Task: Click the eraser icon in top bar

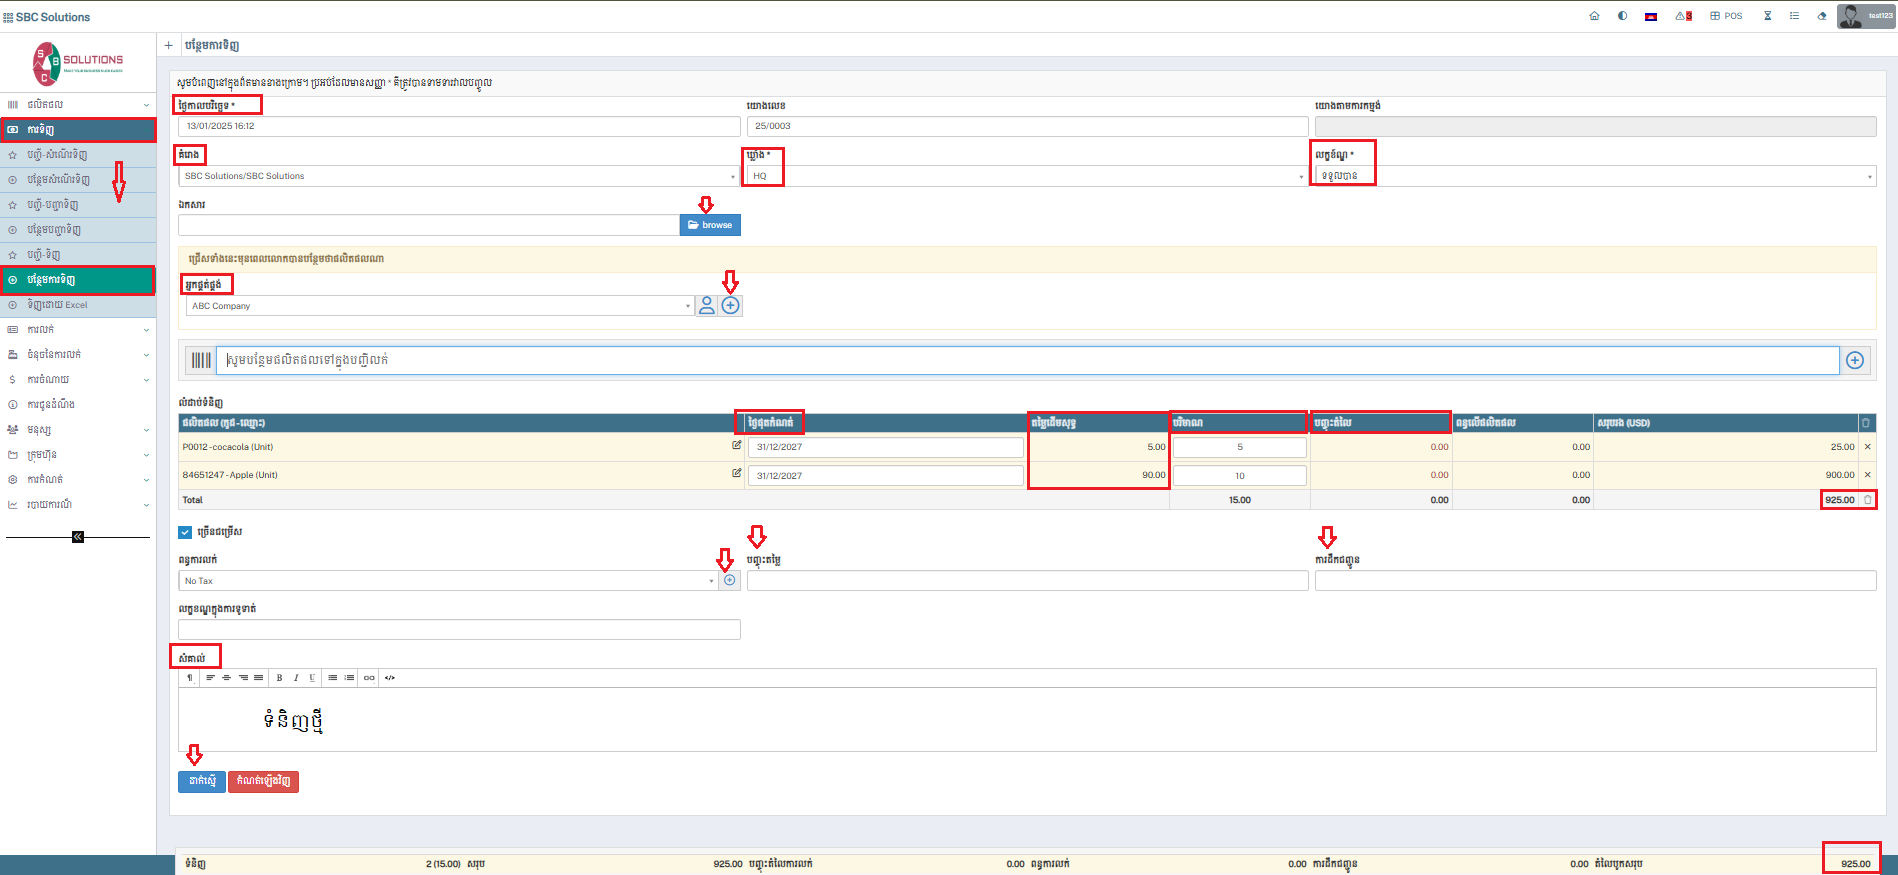Action: [x=1822, y=16]
